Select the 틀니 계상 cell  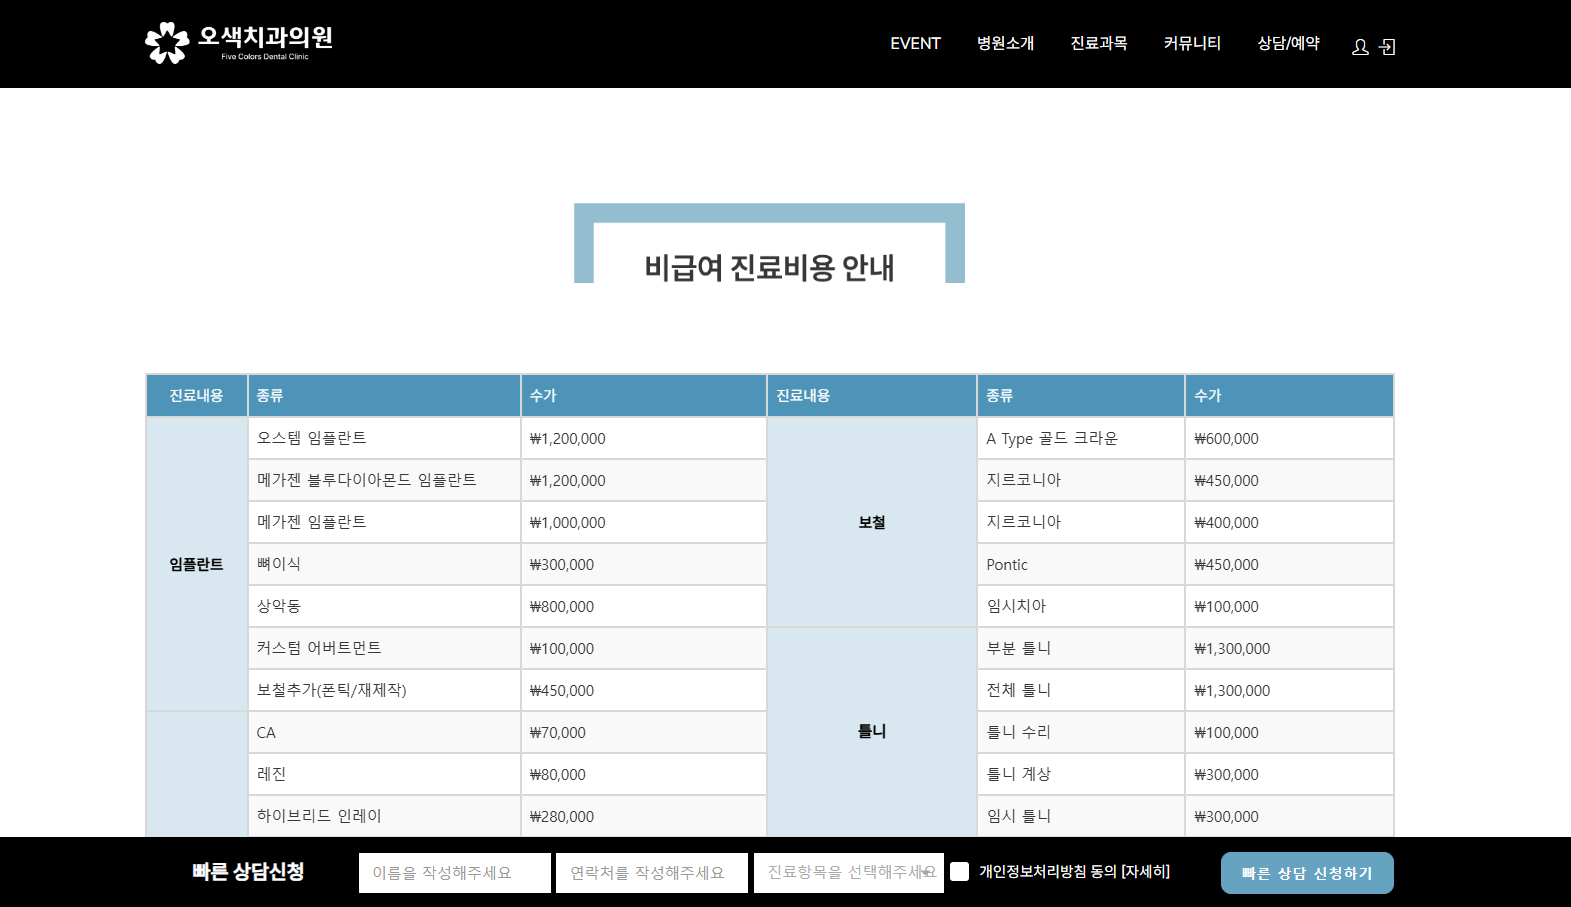tap(1081, 774)
